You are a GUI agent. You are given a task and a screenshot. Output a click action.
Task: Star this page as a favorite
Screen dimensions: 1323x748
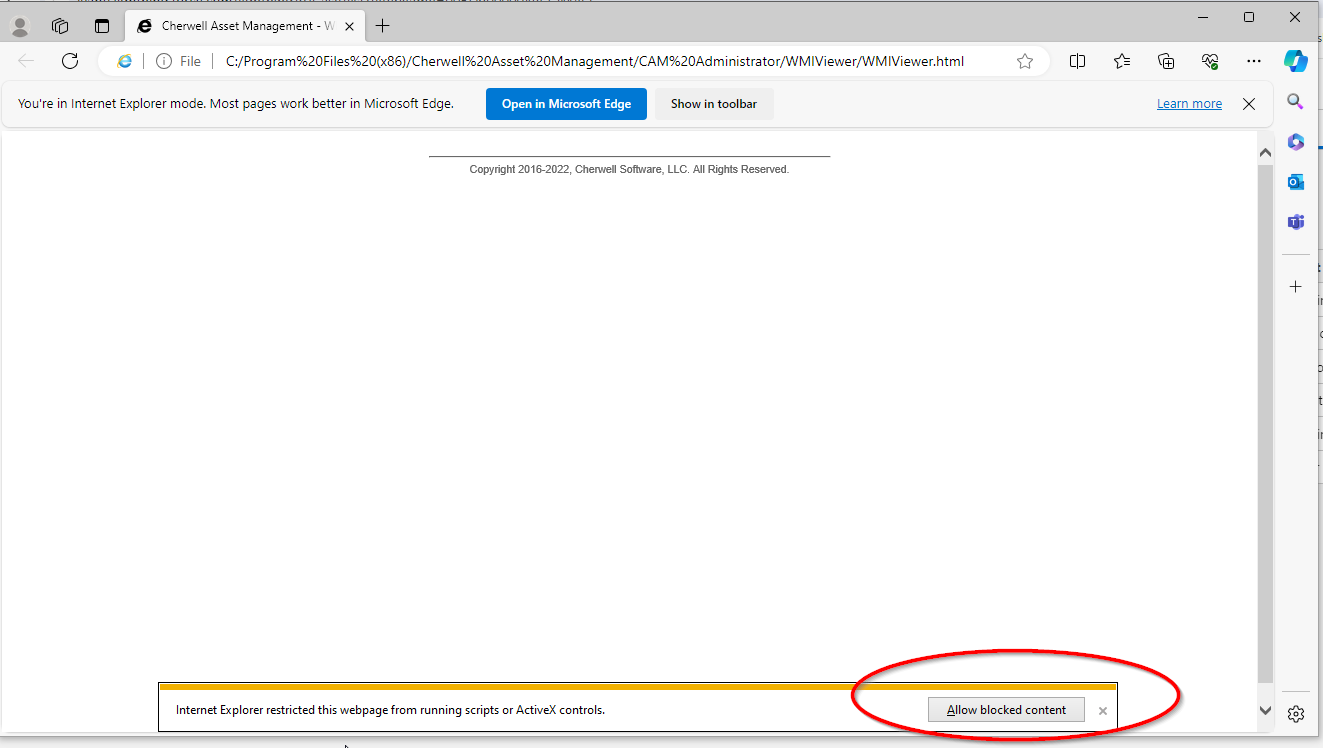1025,61
